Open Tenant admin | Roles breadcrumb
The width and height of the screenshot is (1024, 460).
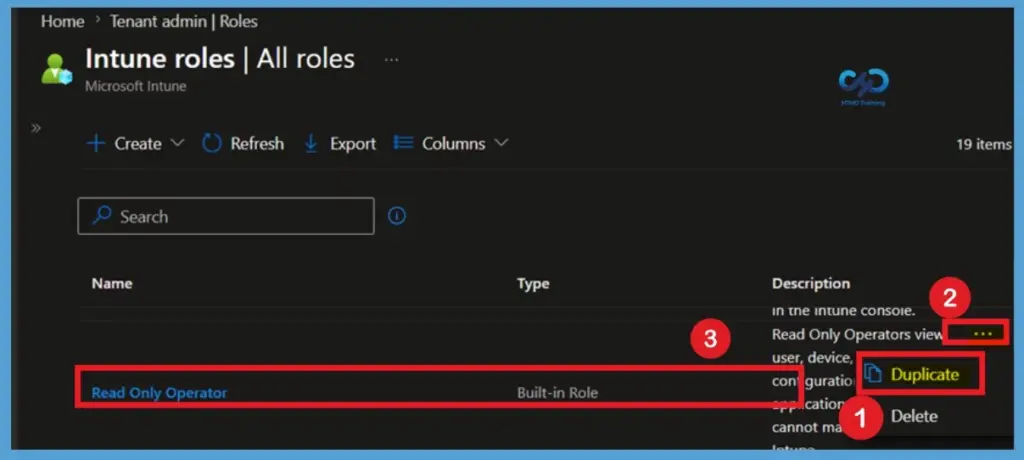(x=184, y=22)
